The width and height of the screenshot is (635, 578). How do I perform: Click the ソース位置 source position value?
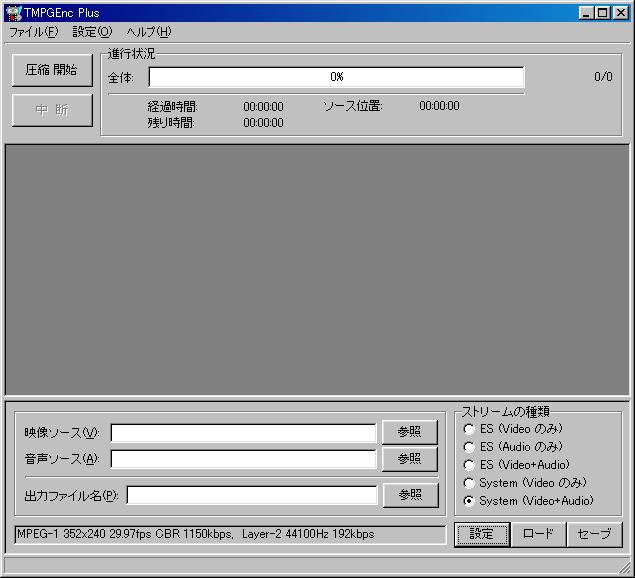click(439, 106)
